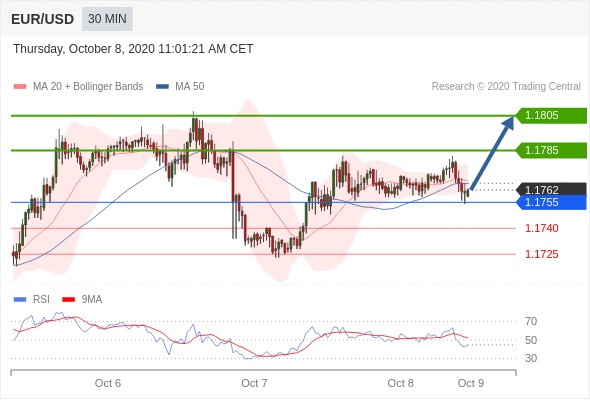Screen dimensions: 590x400
Task: Click the Research © 2020 Trading Central credit
Action: pos(506,87)
